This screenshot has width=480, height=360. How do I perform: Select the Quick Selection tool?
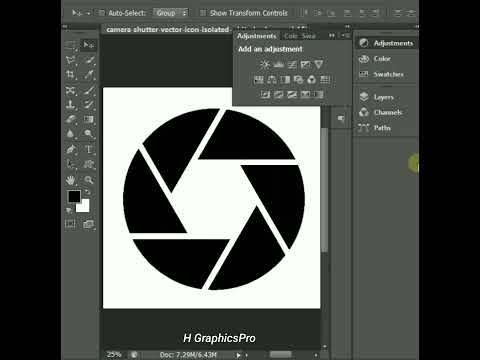[89, 60]
